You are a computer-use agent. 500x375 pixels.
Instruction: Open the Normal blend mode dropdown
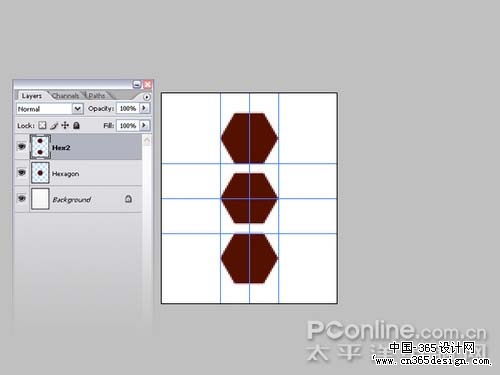tap(50, 109)
